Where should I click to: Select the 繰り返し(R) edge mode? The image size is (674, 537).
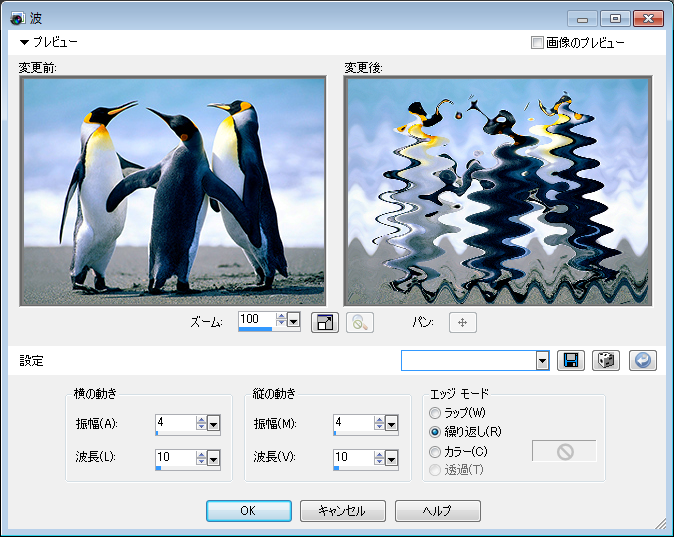[435, 432]
